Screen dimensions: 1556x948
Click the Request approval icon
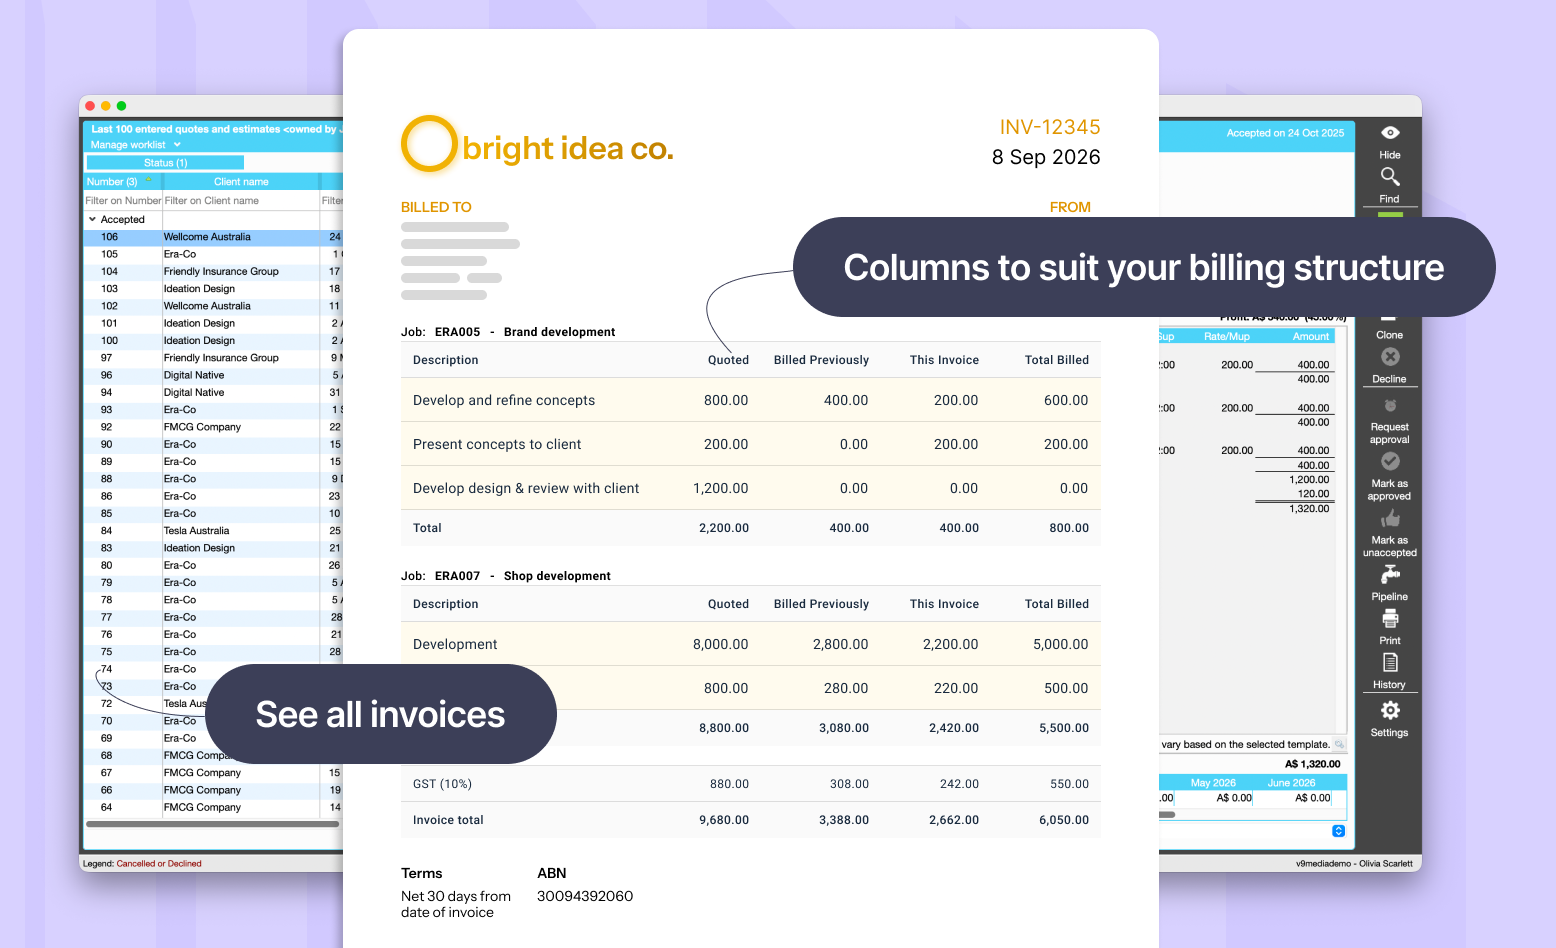coord(1390,406)
